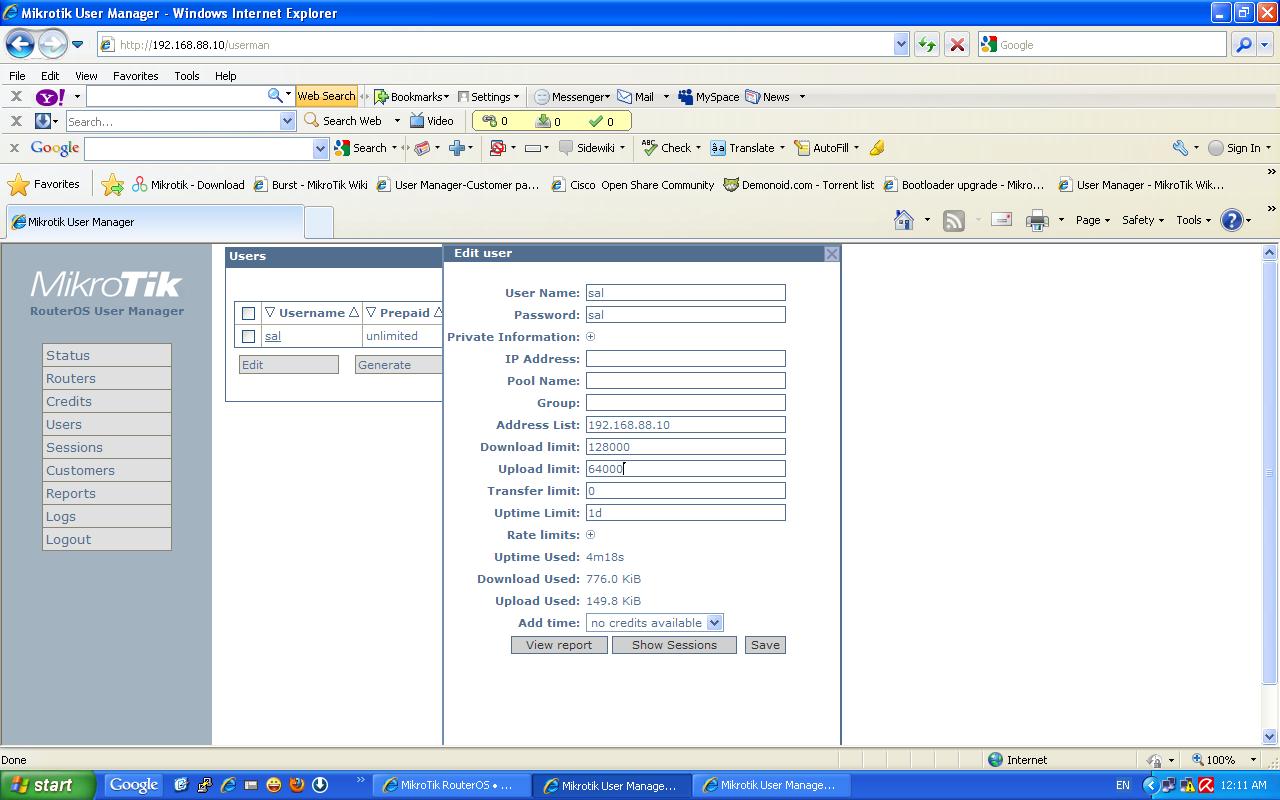Check the box for user sal
The image size is (1280, 800).
pos(248,336)
